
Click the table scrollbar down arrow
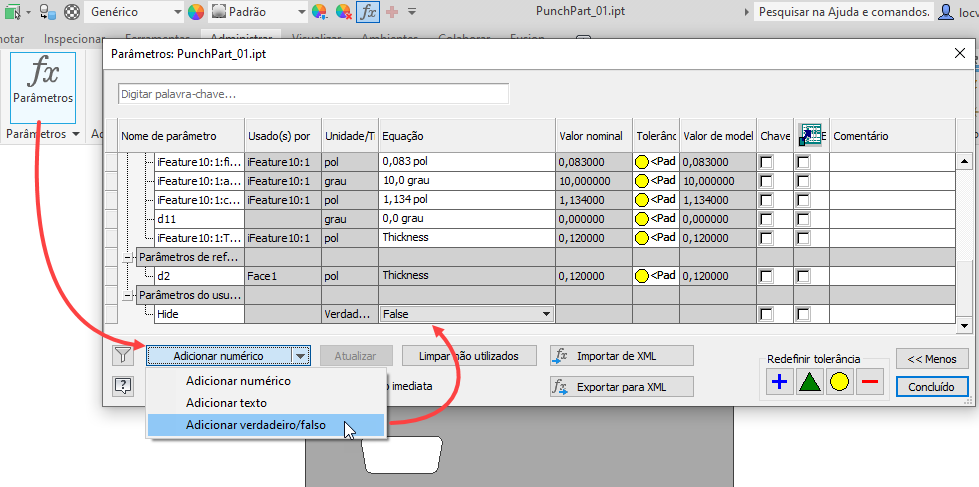point(964,326)
